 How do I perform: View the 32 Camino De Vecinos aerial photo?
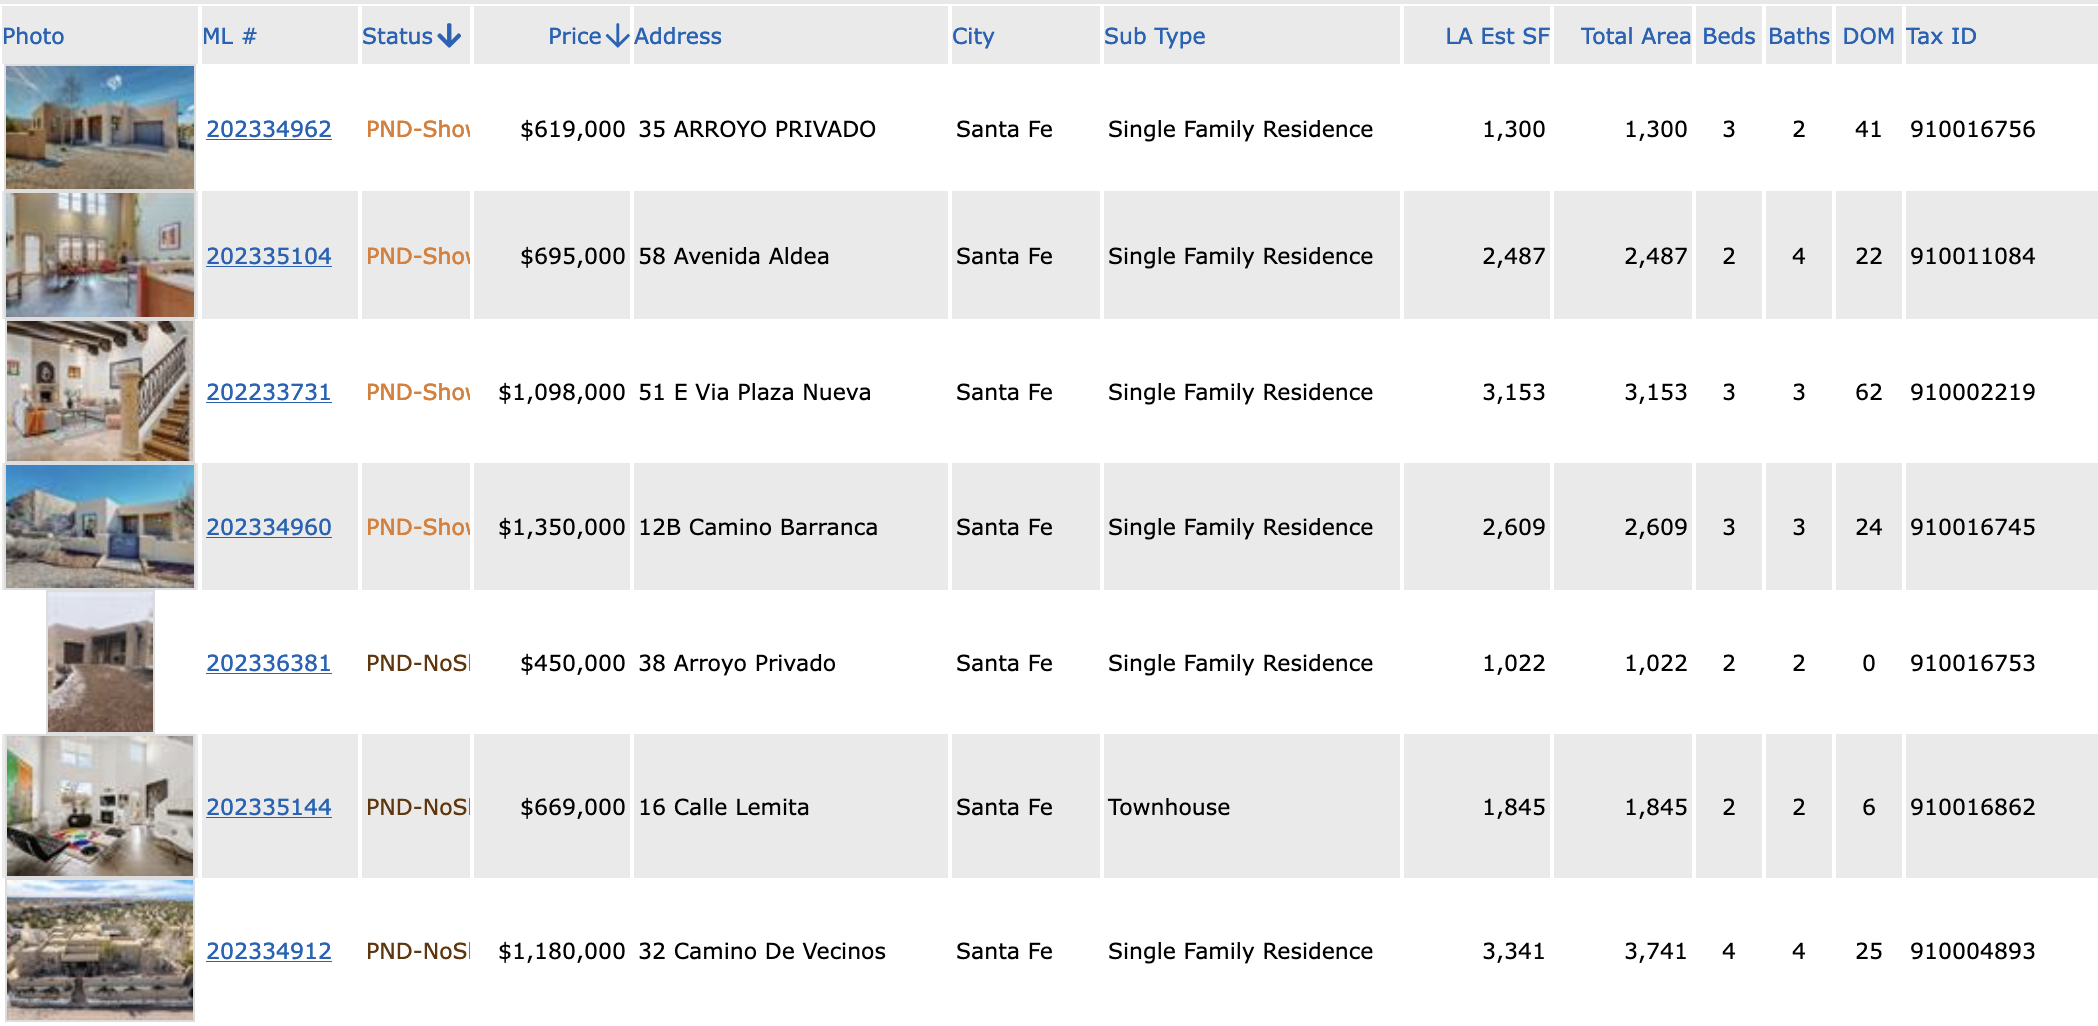[100, 950]
